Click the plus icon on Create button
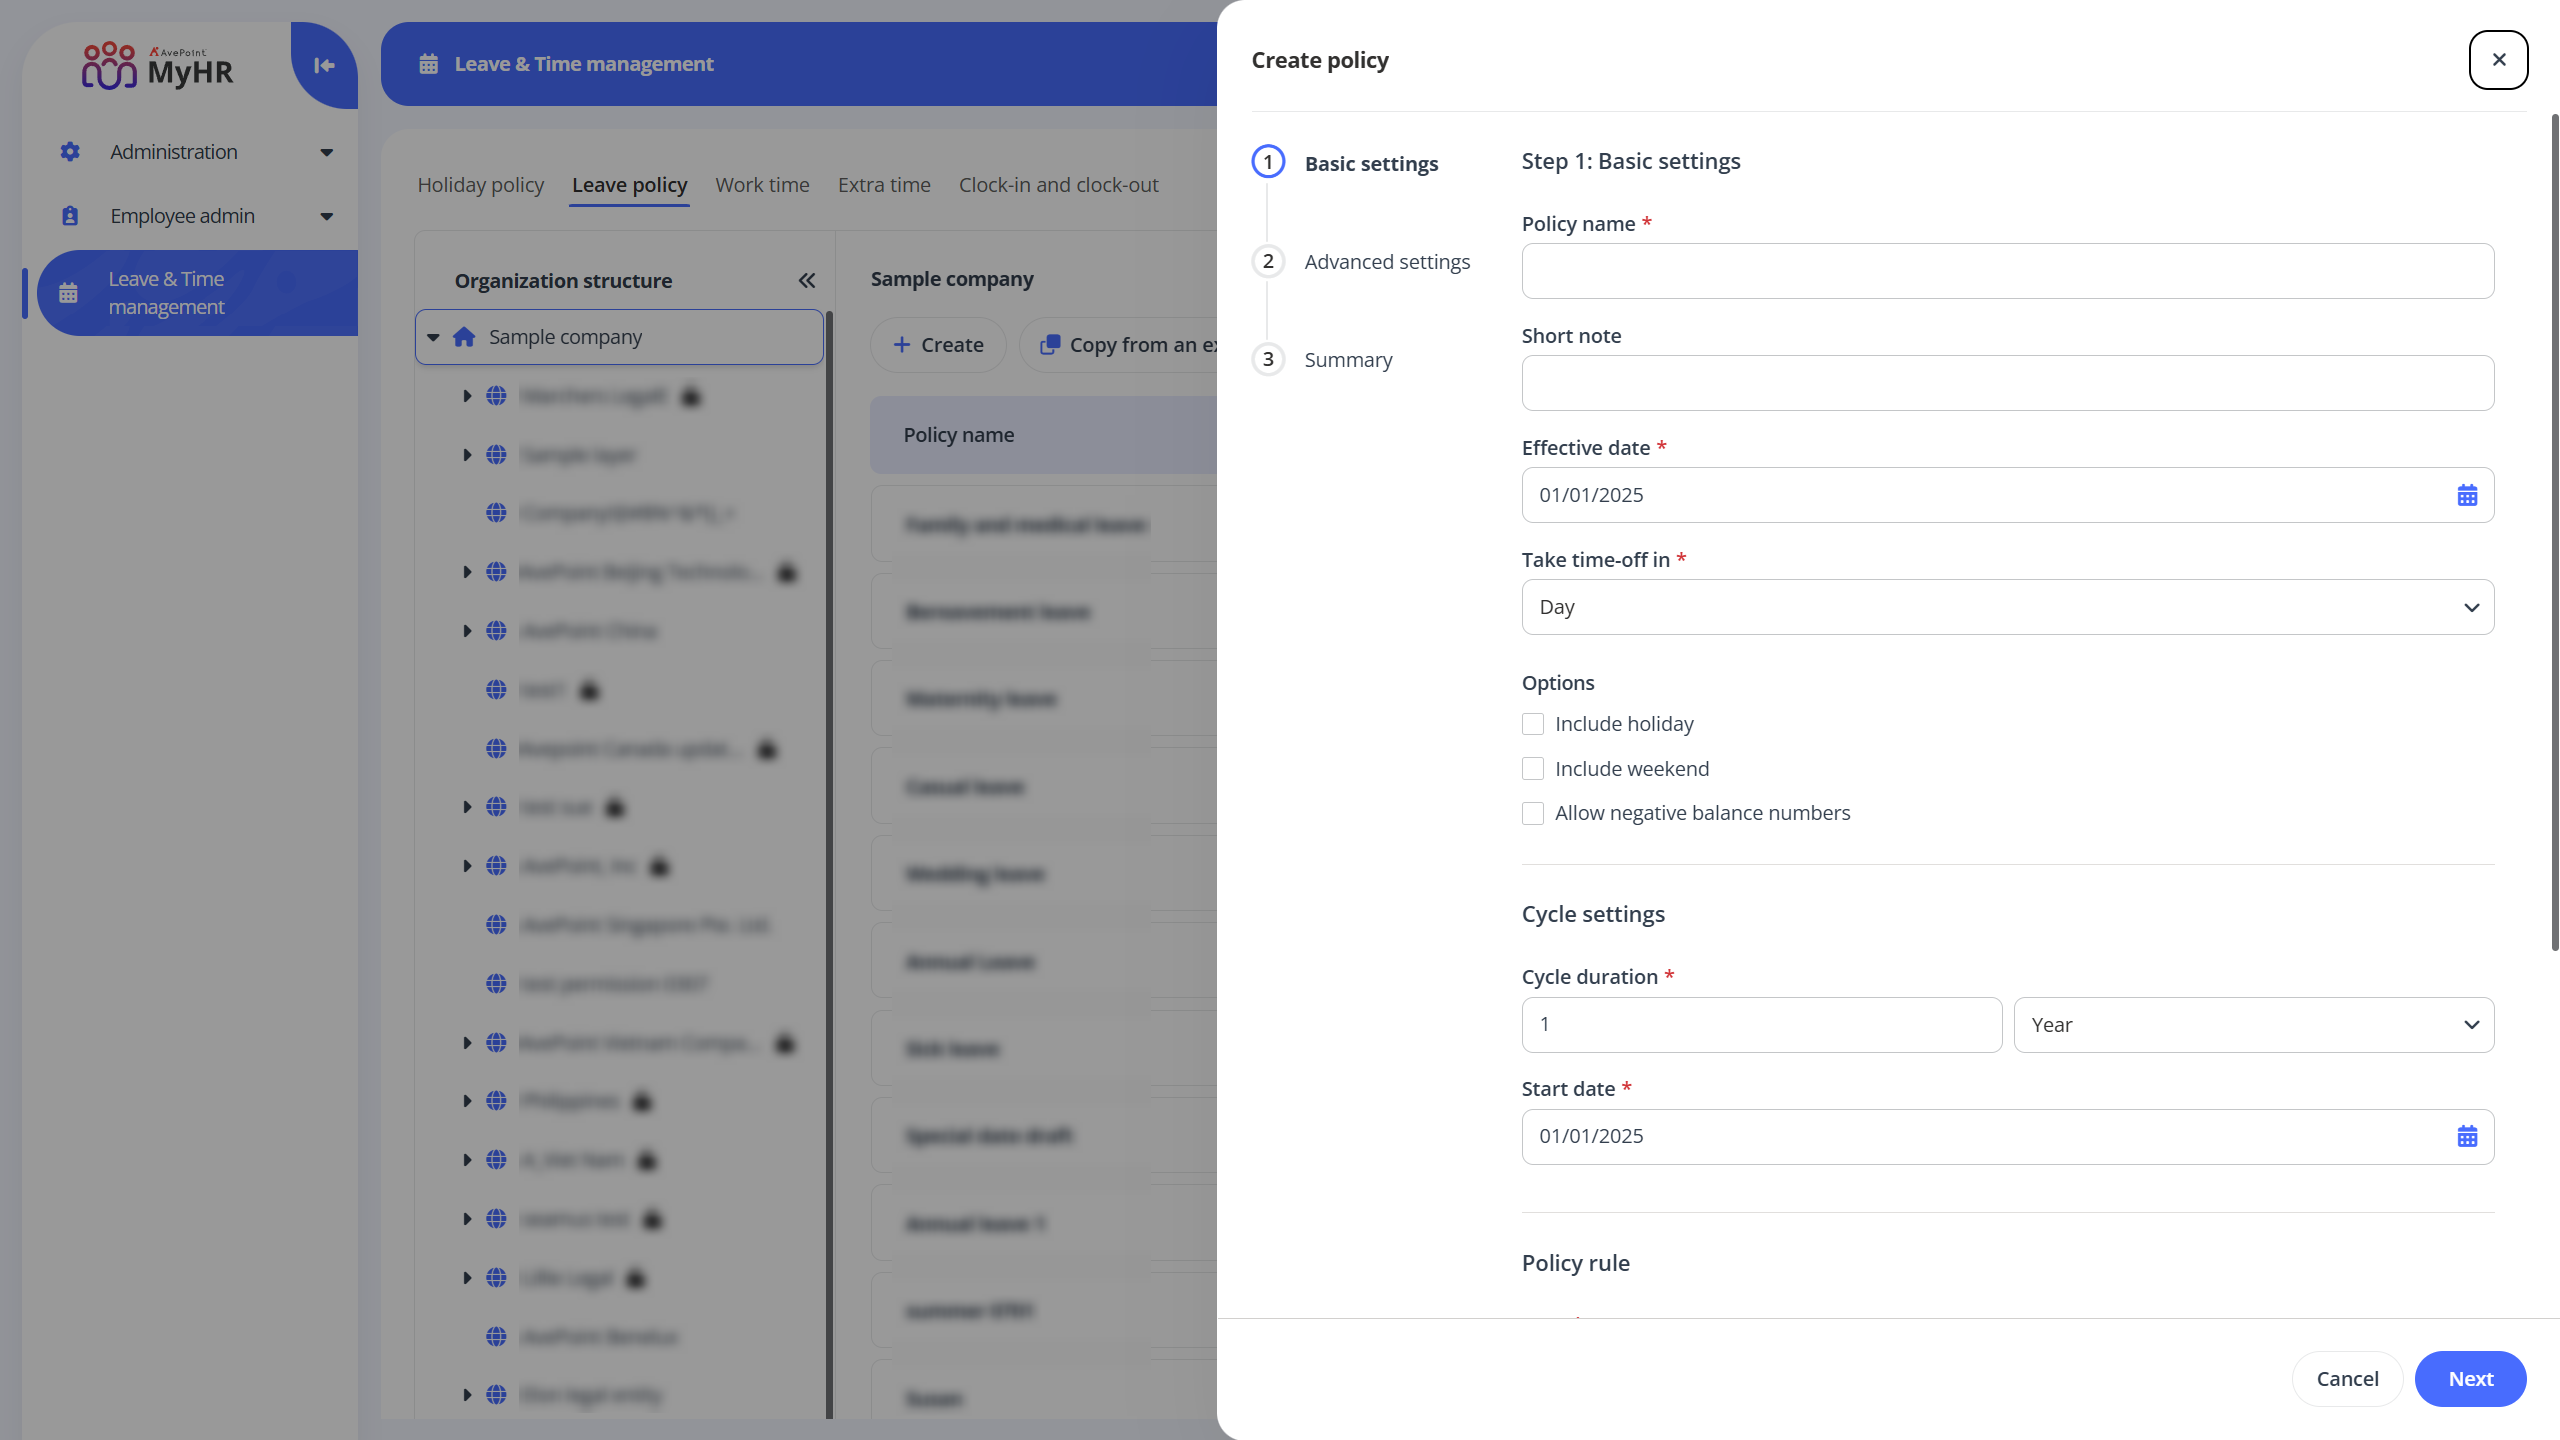Image resolution: width=2560 pixels, height=1440 pixels. [902, 345]
